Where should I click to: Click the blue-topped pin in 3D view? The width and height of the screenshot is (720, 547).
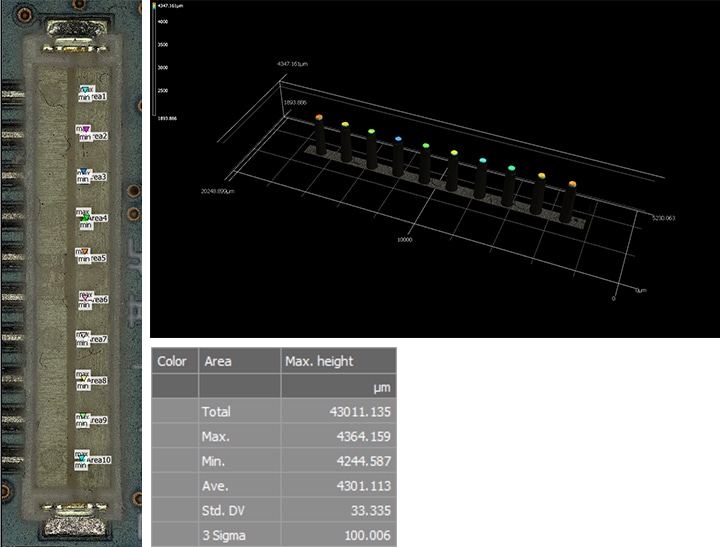[x=398, y=139]
